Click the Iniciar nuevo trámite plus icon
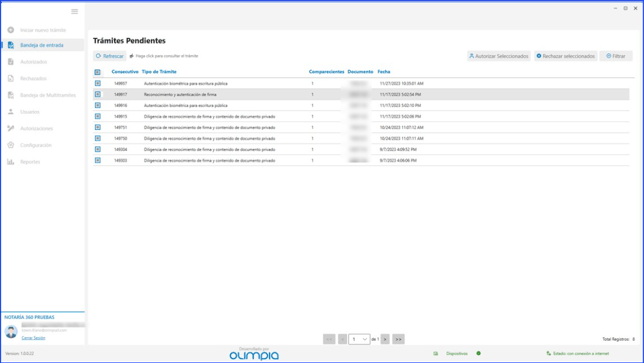Screen dimensions: 644x363 [x=11, y=30]
